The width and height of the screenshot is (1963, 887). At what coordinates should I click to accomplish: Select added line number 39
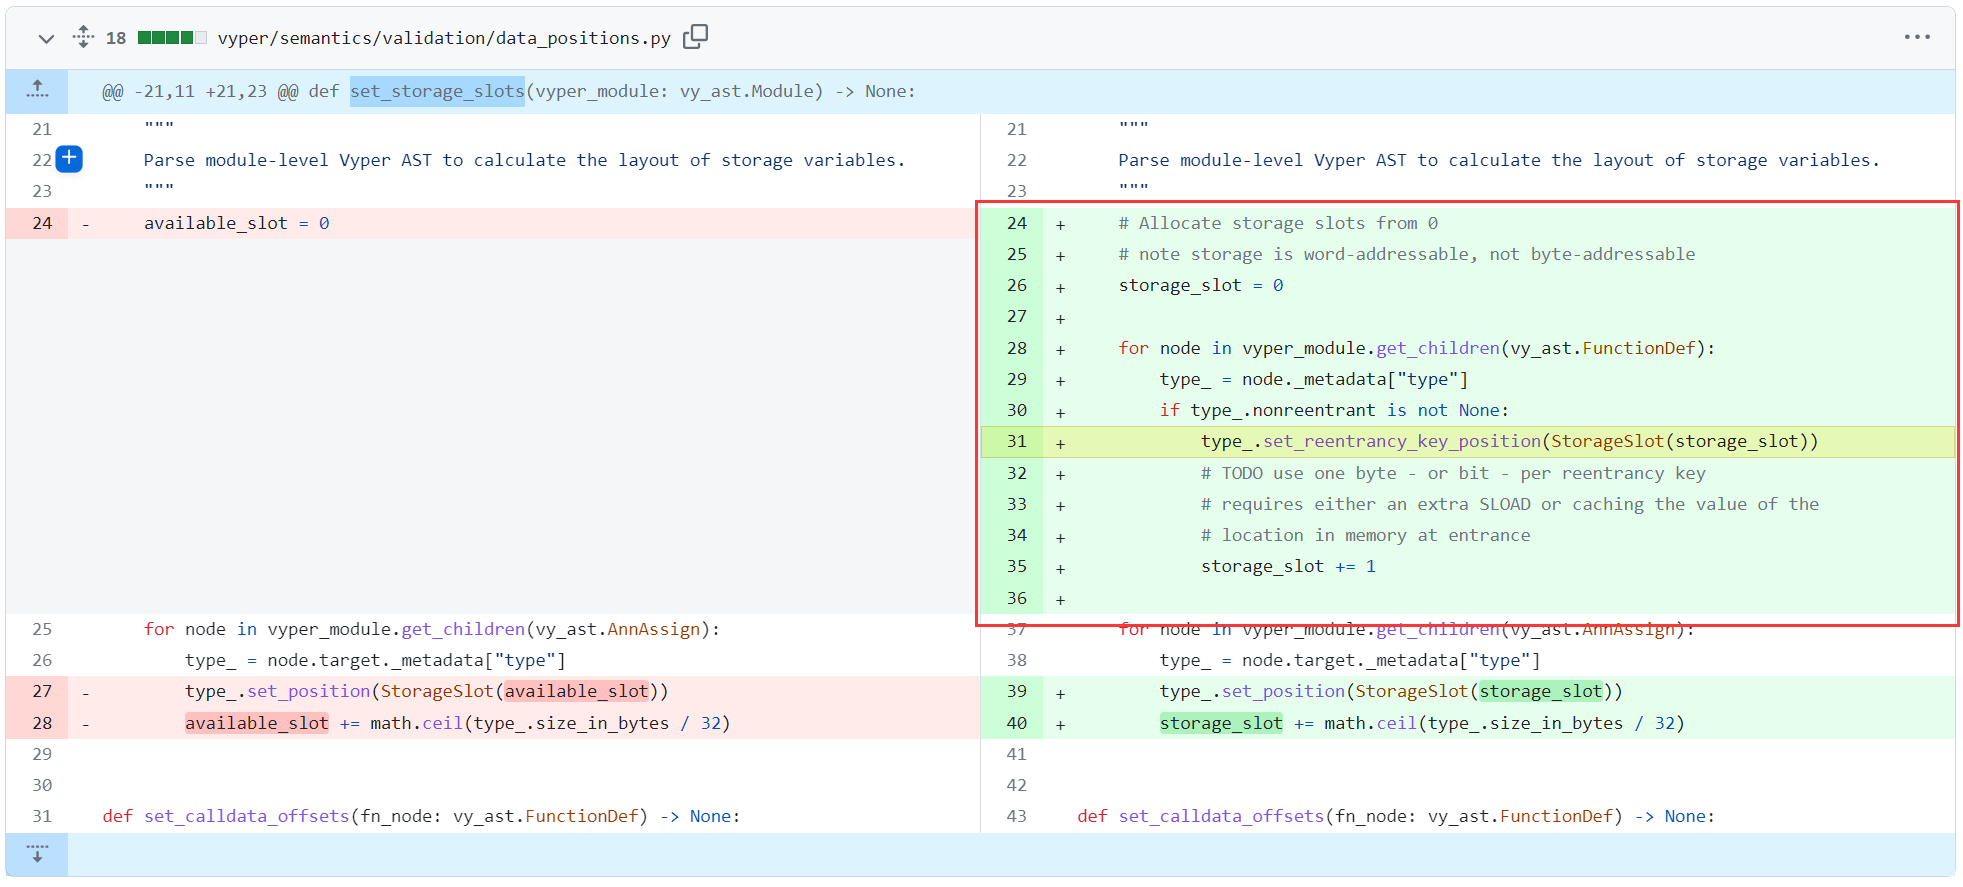[x=1016, y=691]
